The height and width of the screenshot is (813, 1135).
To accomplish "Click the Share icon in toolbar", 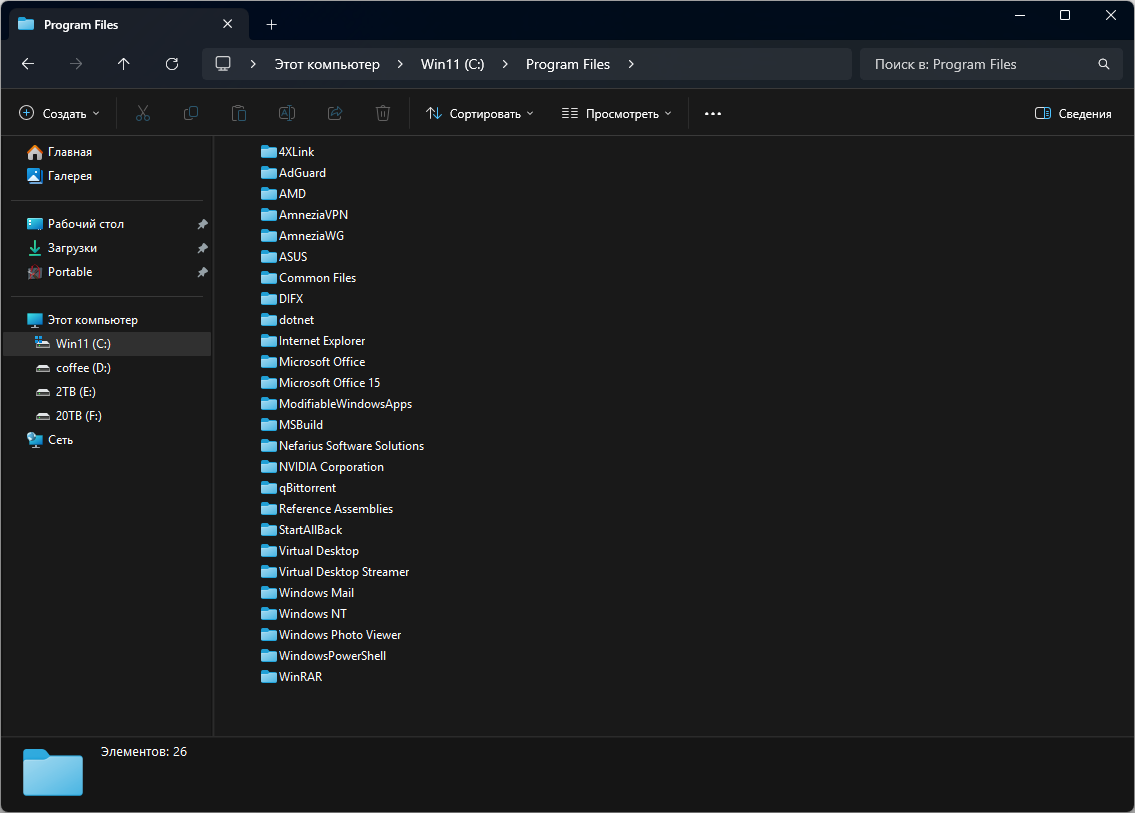I will 334,113.
